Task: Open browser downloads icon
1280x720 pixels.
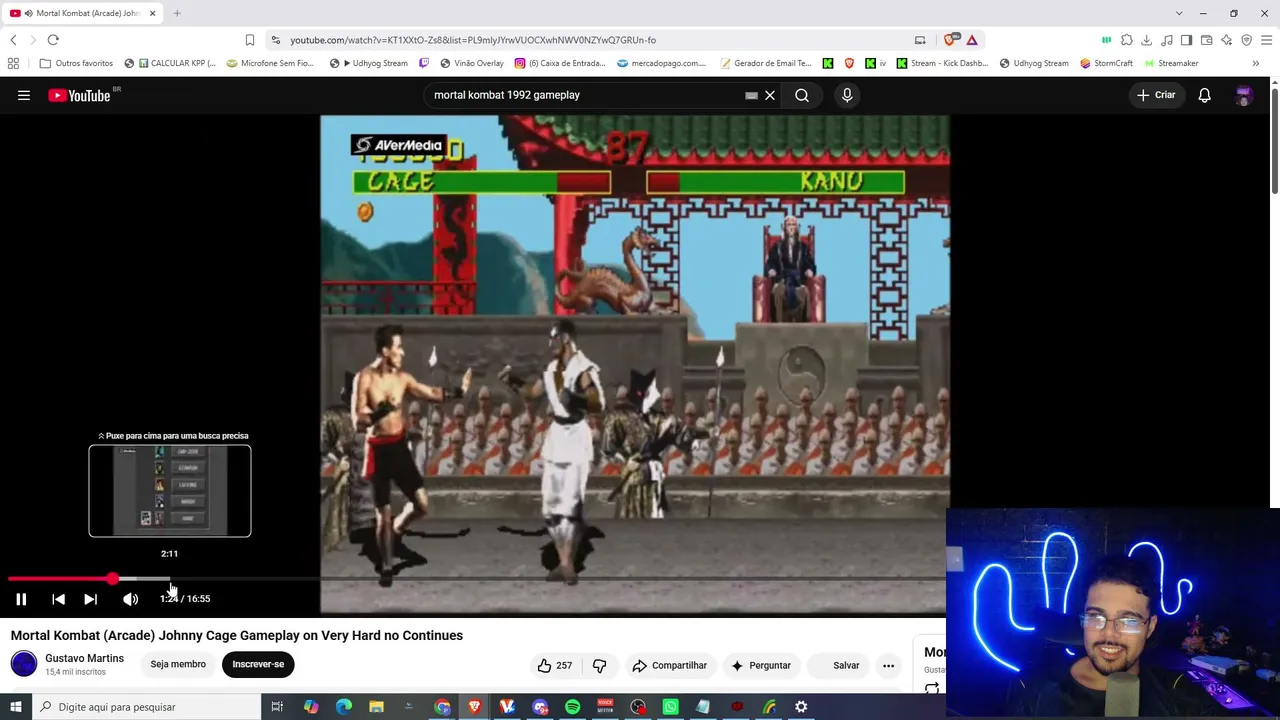Action: tap(1146, 40)
